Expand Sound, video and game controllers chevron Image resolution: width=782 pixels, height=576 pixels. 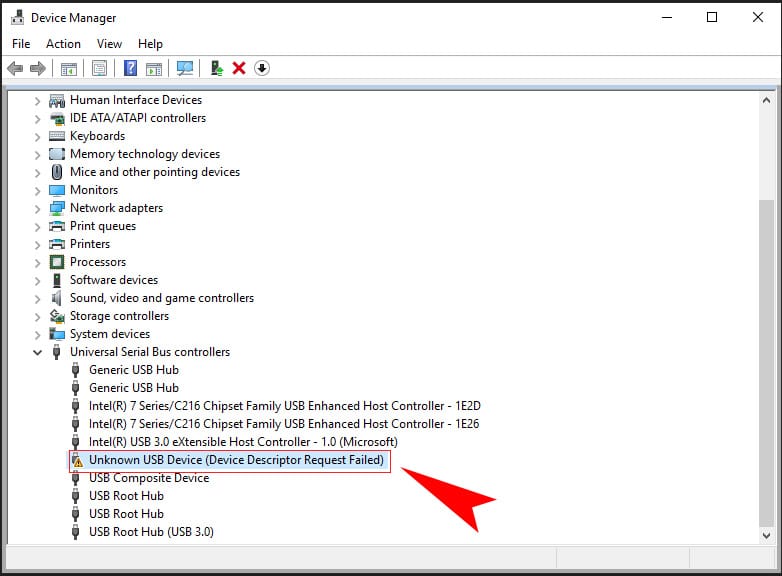pos(37,299)
